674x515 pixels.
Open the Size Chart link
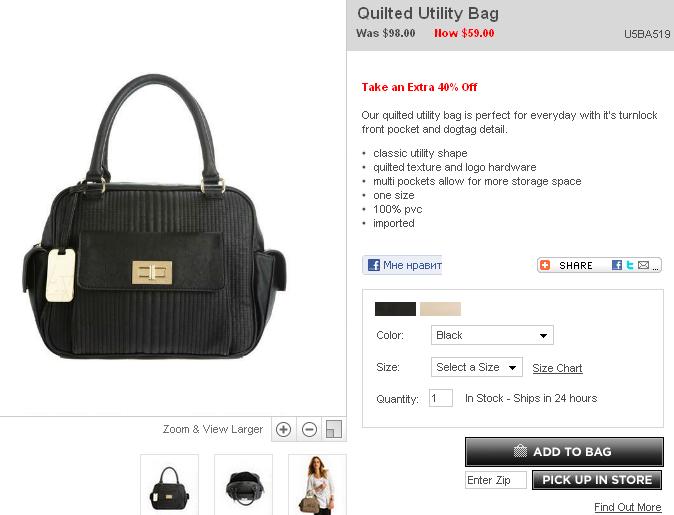[557, 368]
